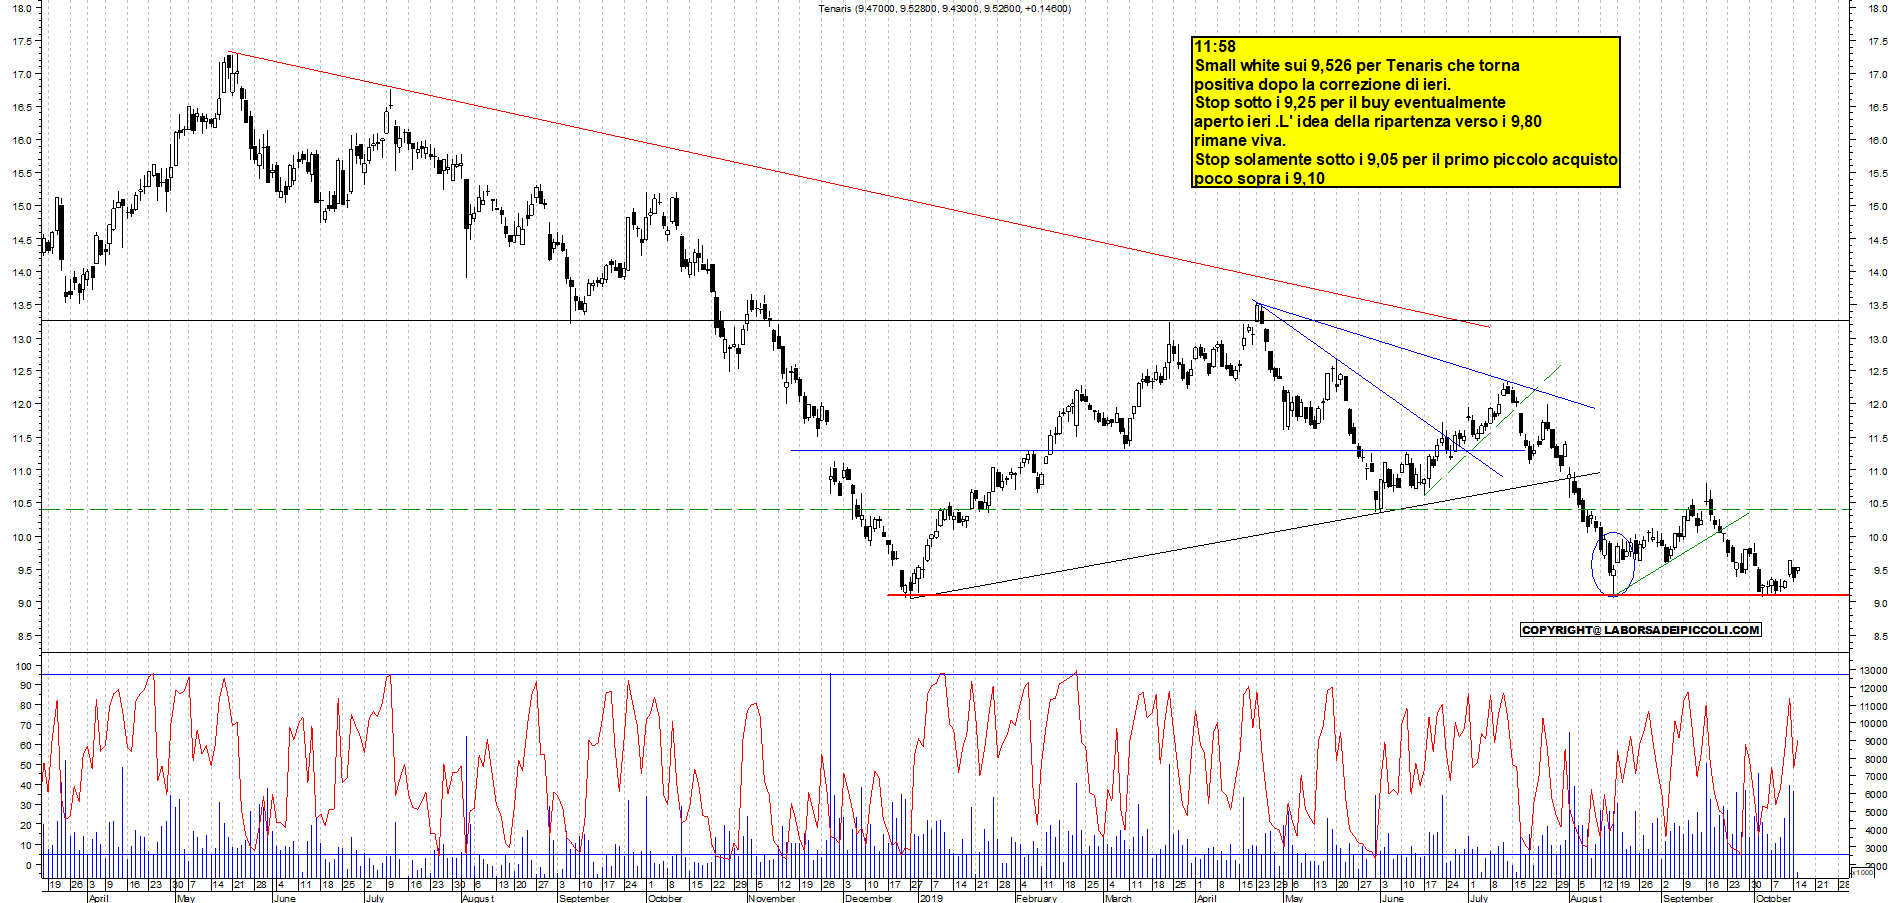Click the "November" label on the time axis
This screenshot has width=1890, height=903.
[x=771, y=898]
